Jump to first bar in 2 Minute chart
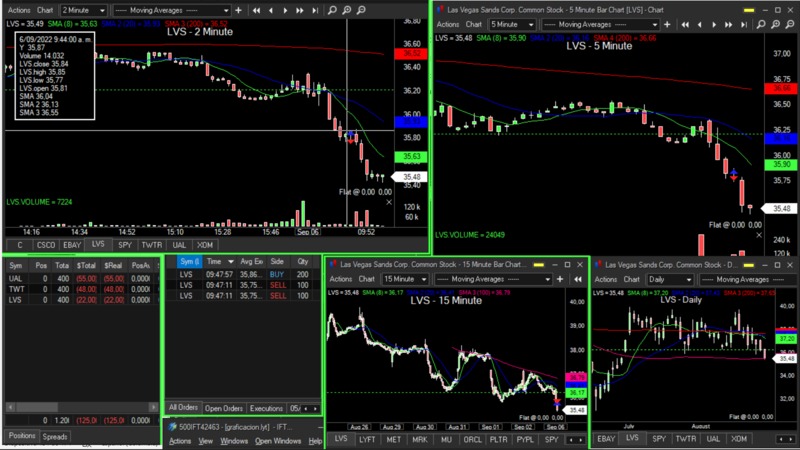800x450 pixels. coord(256,10)
